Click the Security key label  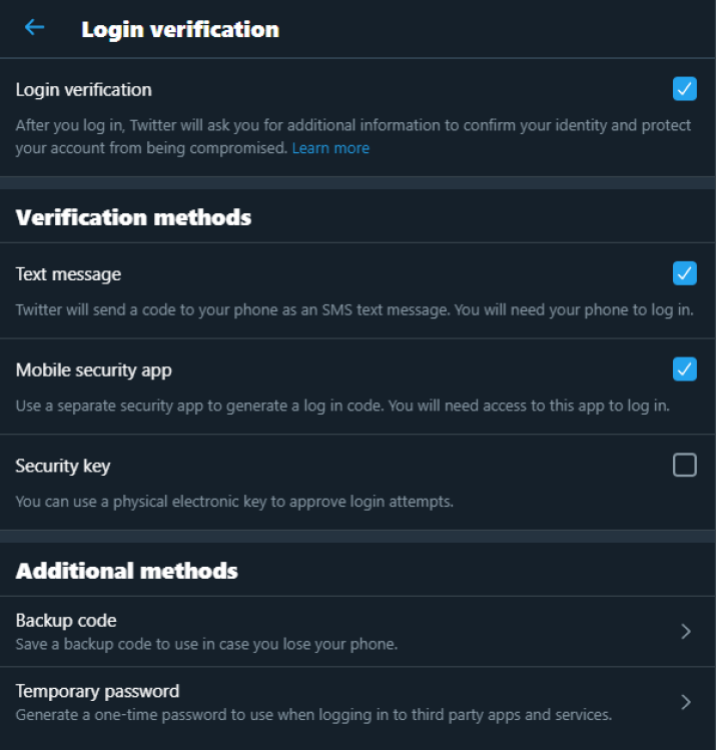click(63, 466)
